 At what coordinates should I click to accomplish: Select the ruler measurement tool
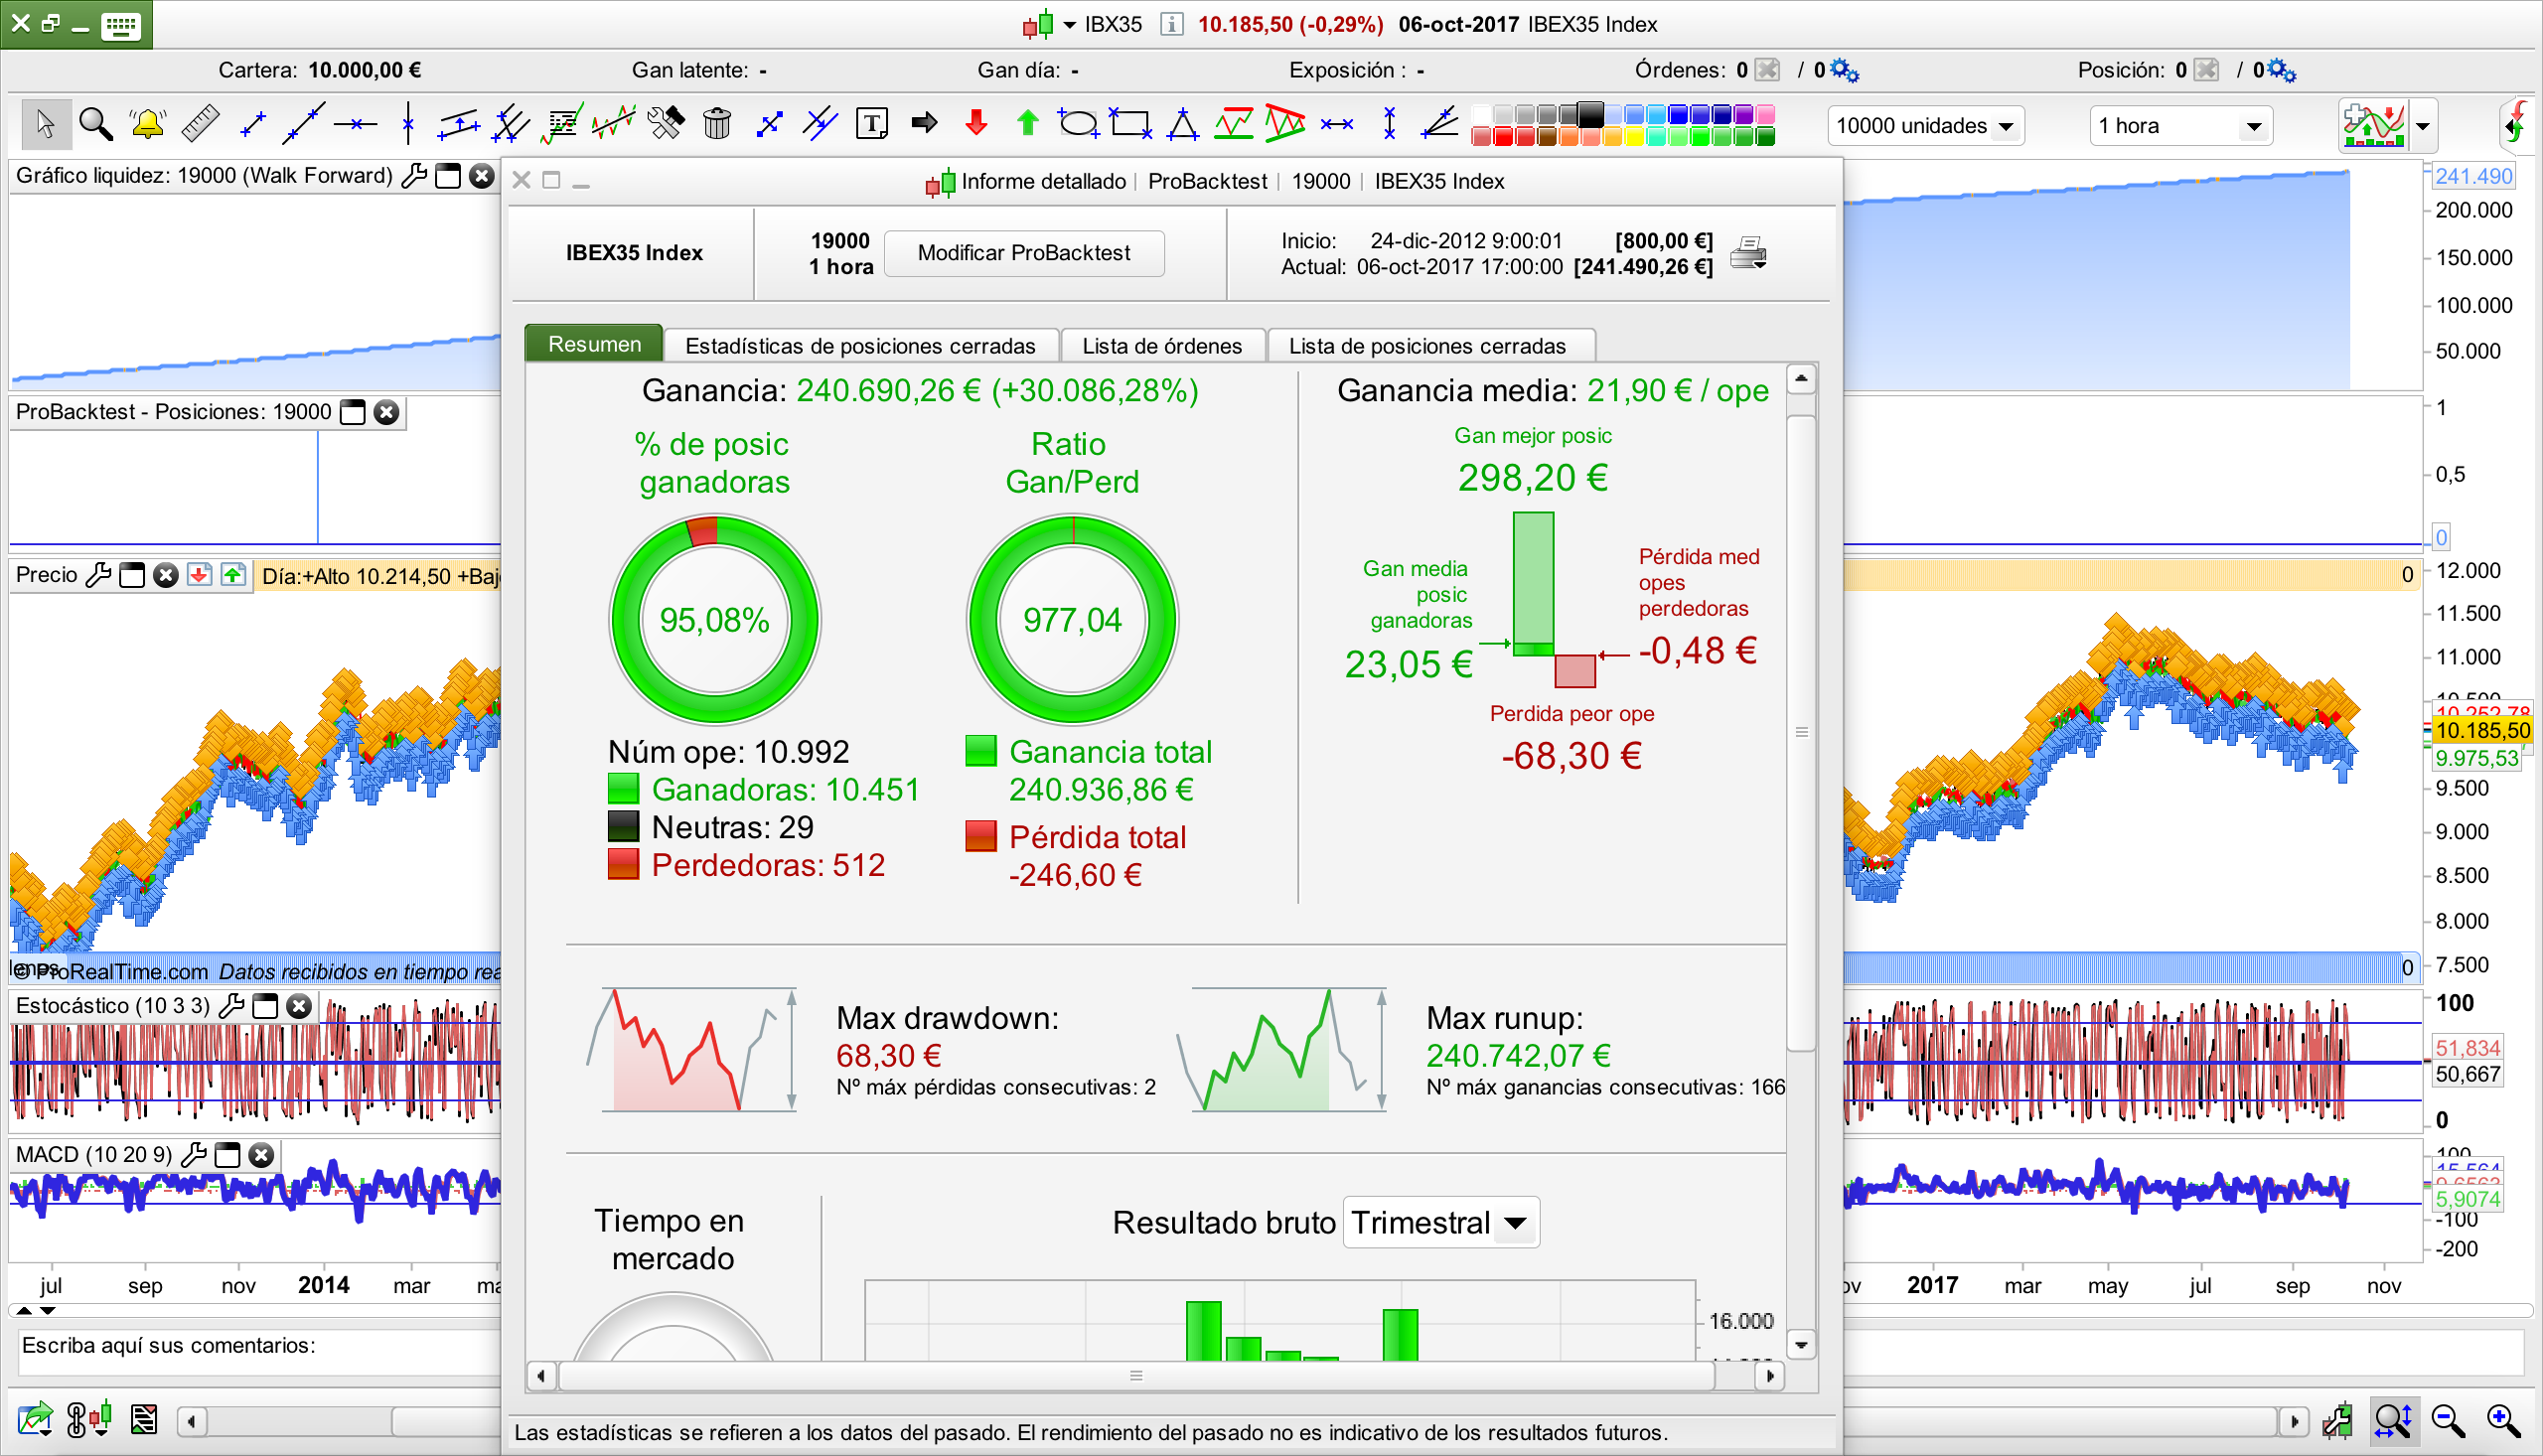[x=200, y=124]
